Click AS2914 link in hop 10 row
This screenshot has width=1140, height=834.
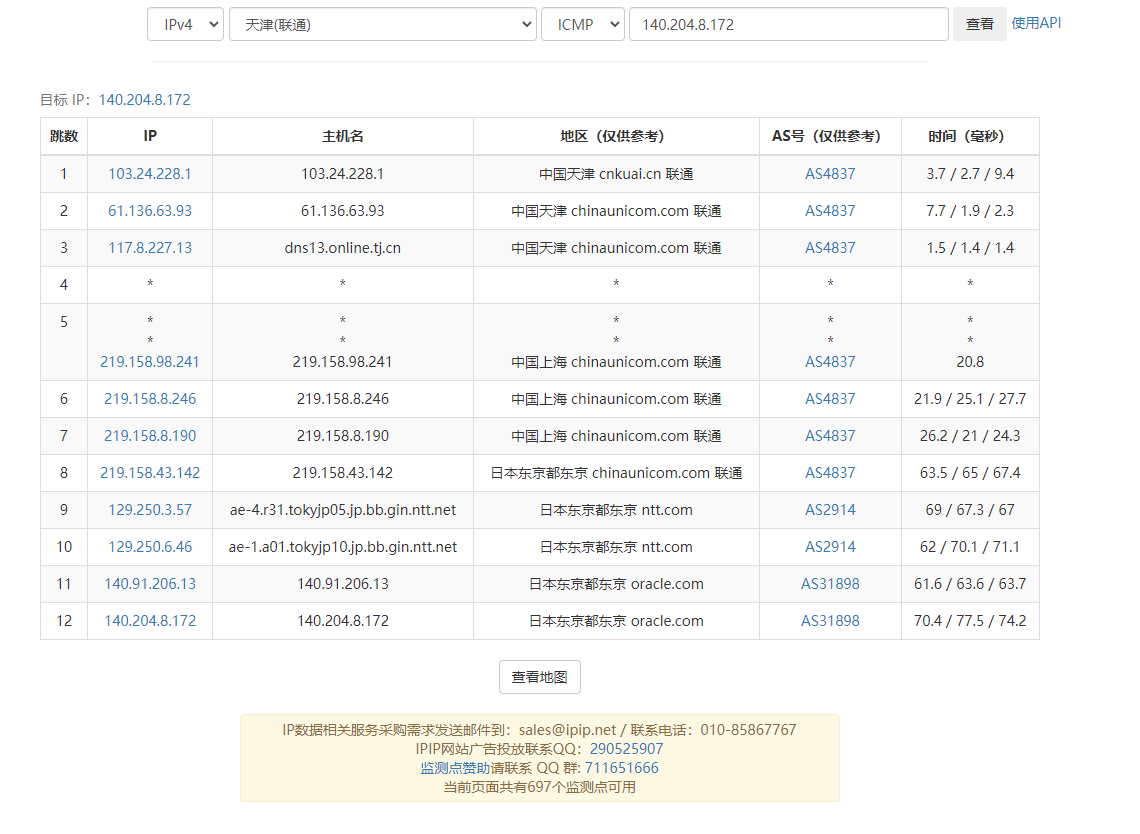pos(830,547)
